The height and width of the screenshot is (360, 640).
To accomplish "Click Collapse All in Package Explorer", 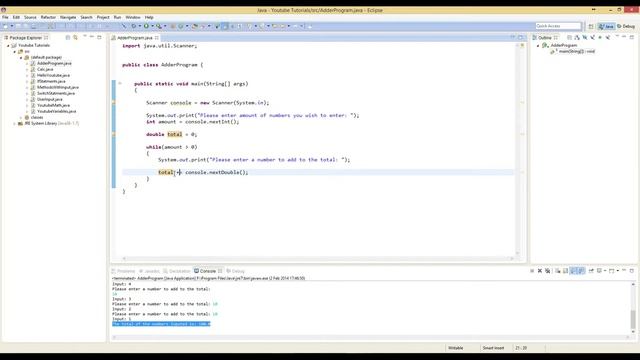I will tap(68, 37).
